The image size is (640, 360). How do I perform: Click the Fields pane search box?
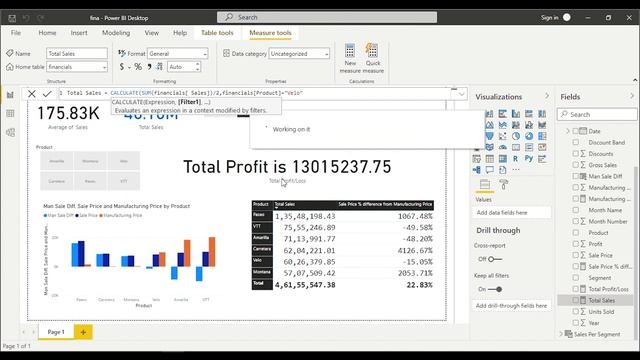(x=597, y=114)
